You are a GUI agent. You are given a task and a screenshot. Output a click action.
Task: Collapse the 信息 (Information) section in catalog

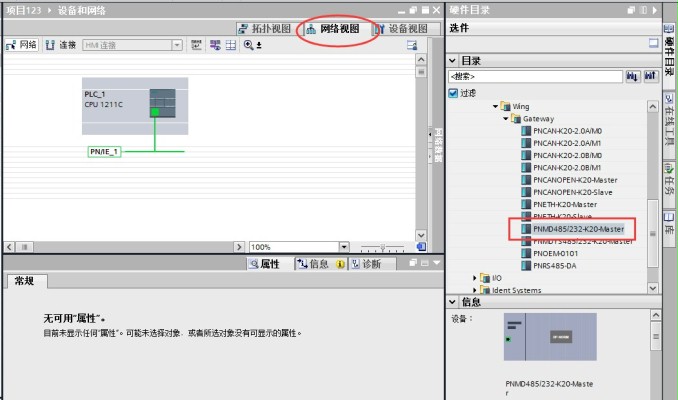pyautogui.click(x=453, y=301)
